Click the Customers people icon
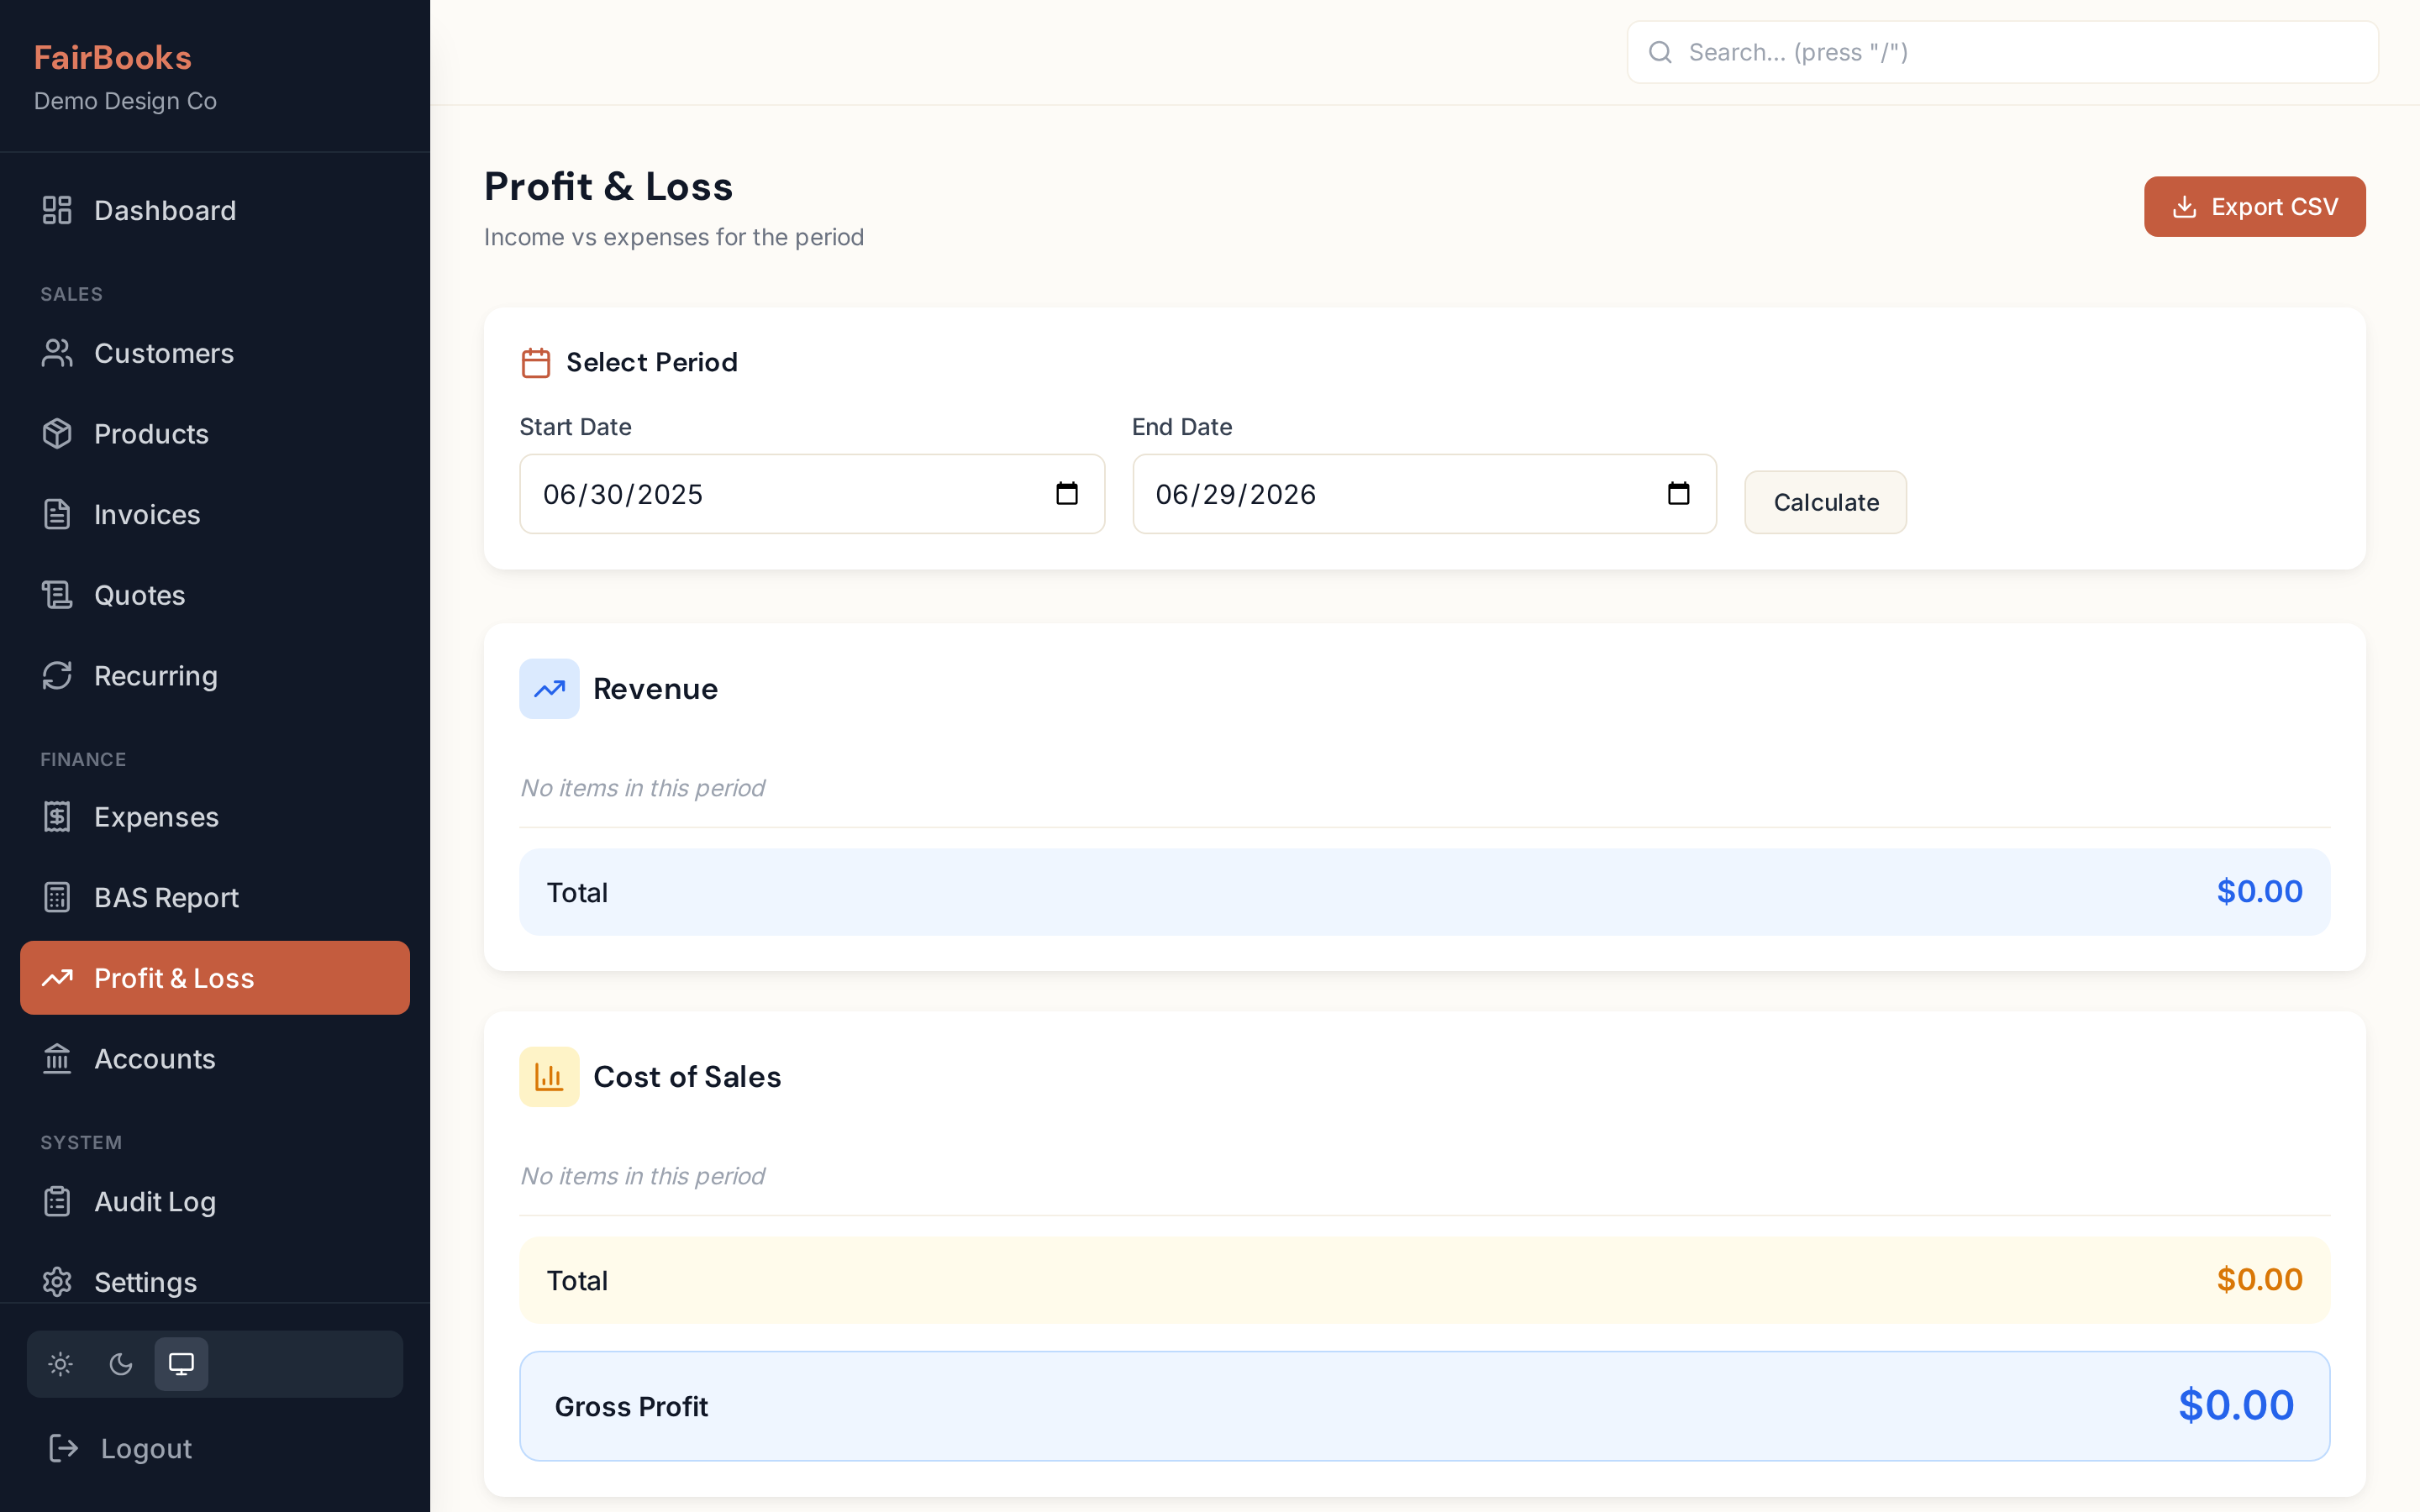The height and width of the screenshot is (1512, 2420). (57, 353)
